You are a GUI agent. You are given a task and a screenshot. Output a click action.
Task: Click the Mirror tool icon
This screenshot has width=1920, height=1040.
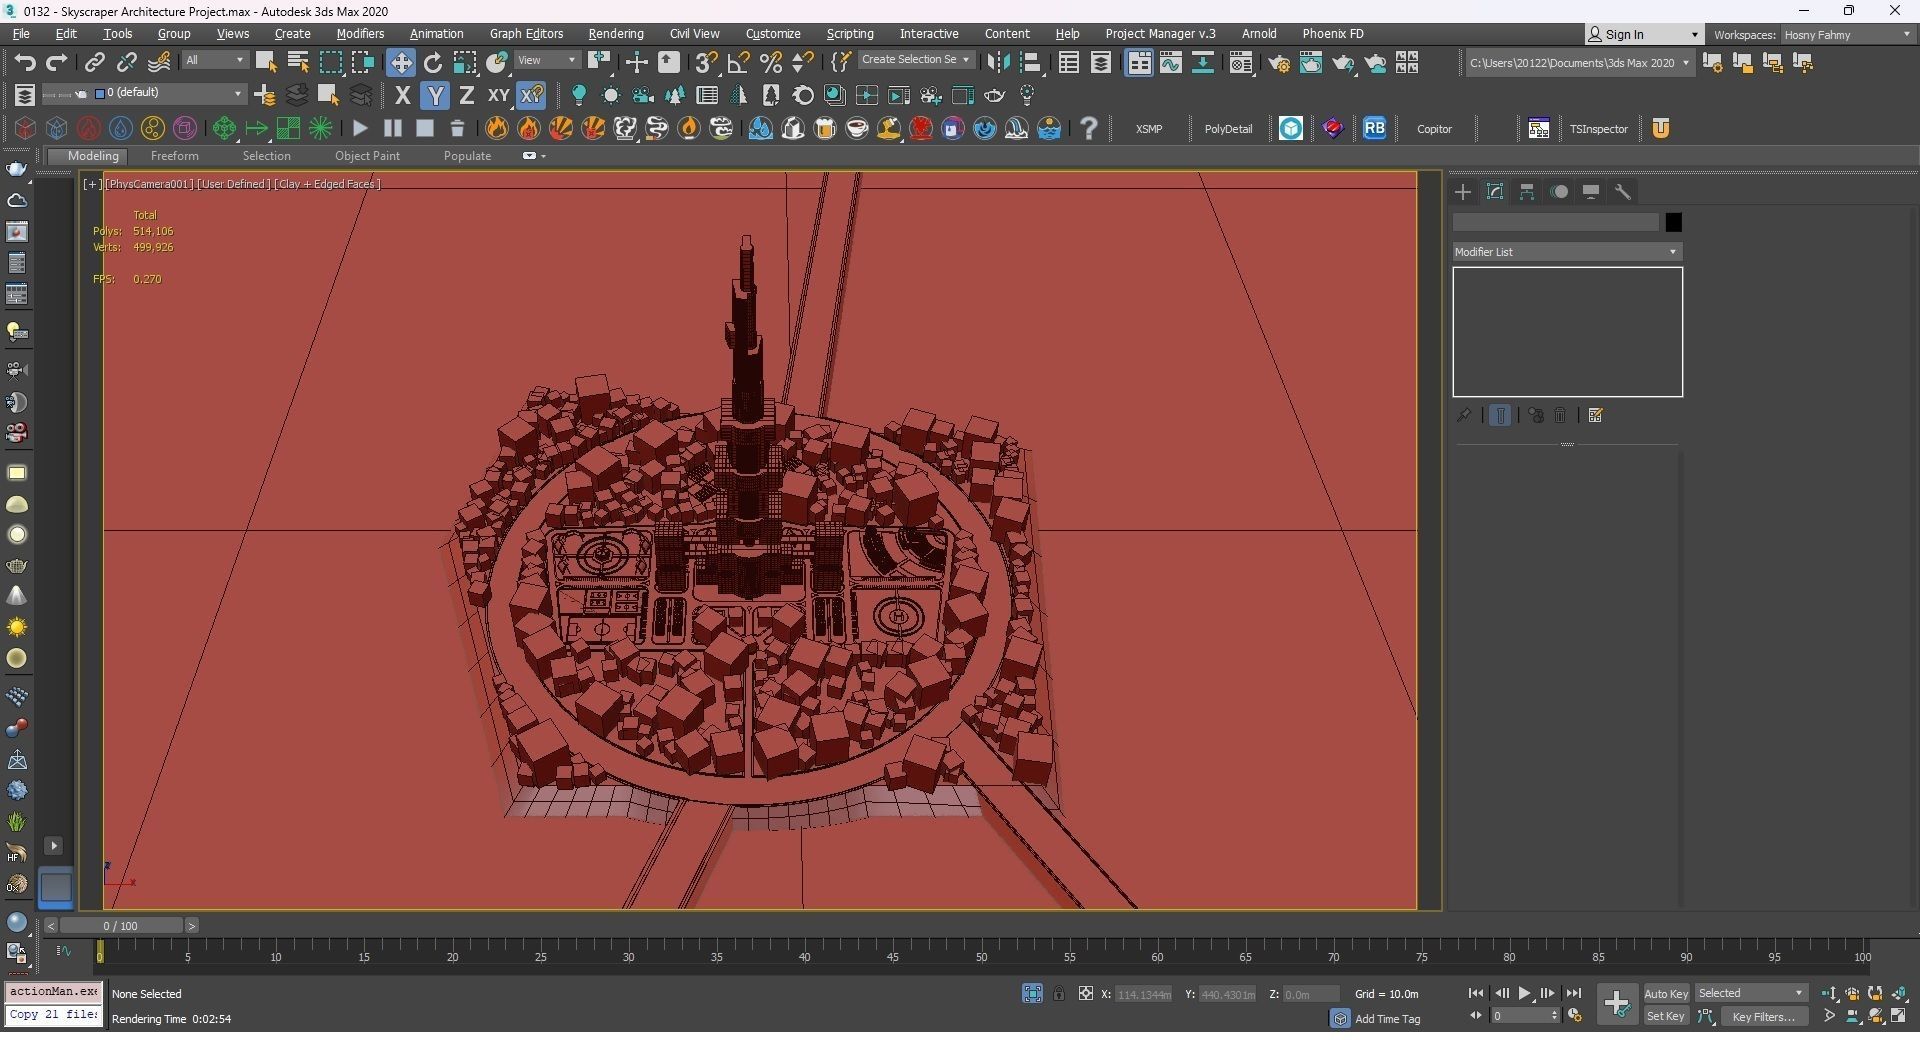[x=998, y=63]
